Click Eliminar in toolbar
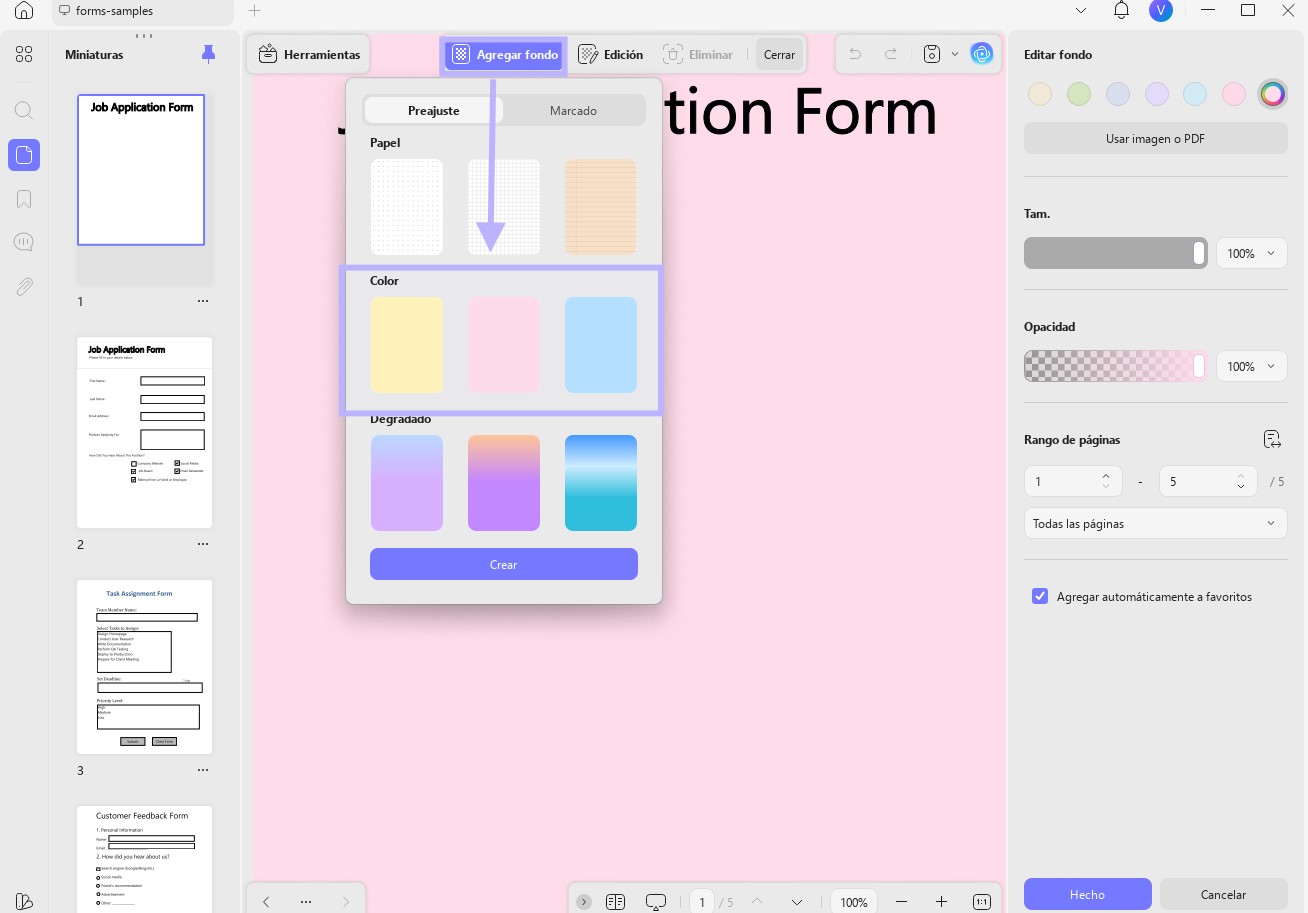 [x=698, y=54]
